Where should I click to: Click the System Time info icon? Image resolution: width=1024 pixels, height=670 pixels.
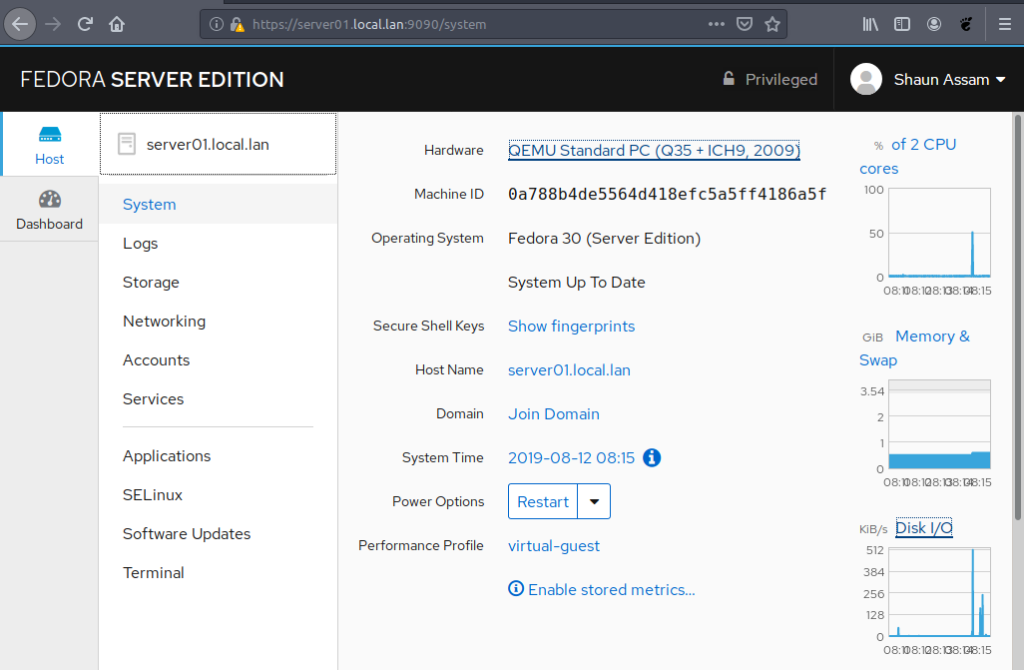(651, 458)
